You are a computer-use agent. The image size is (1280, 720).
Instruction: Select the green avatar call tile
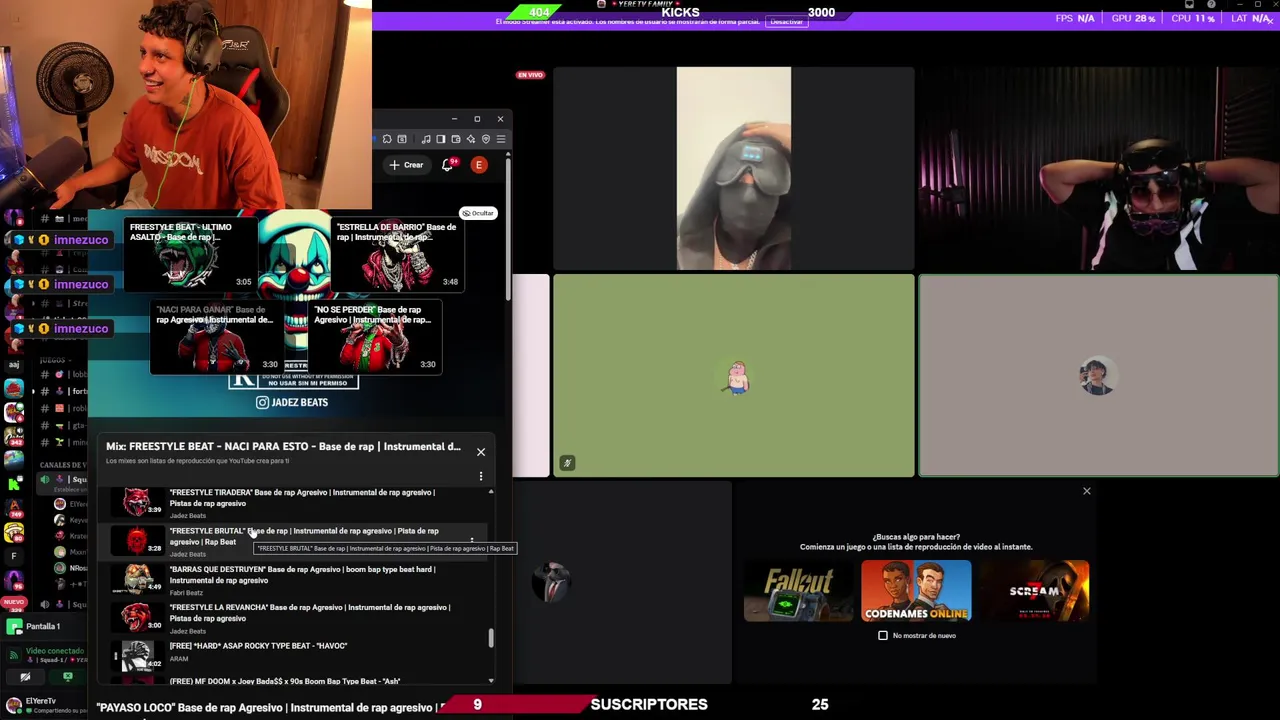coord(733,375)
